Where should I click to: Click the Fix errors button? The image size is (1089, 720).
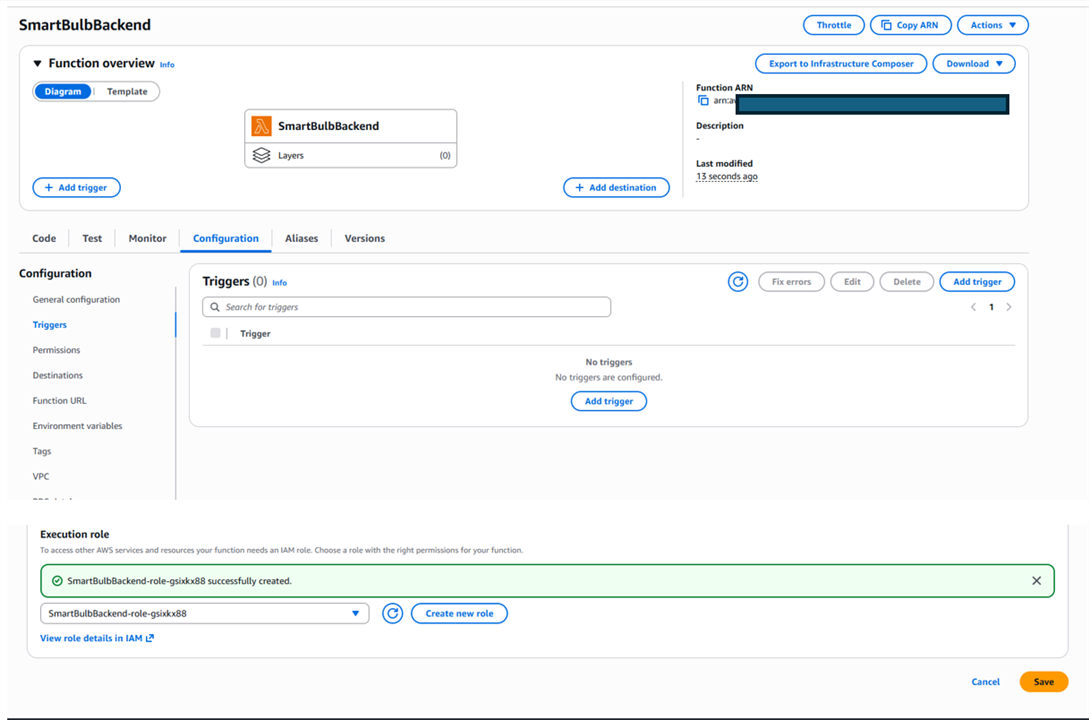pyautogui.click(x=791, y=282)
